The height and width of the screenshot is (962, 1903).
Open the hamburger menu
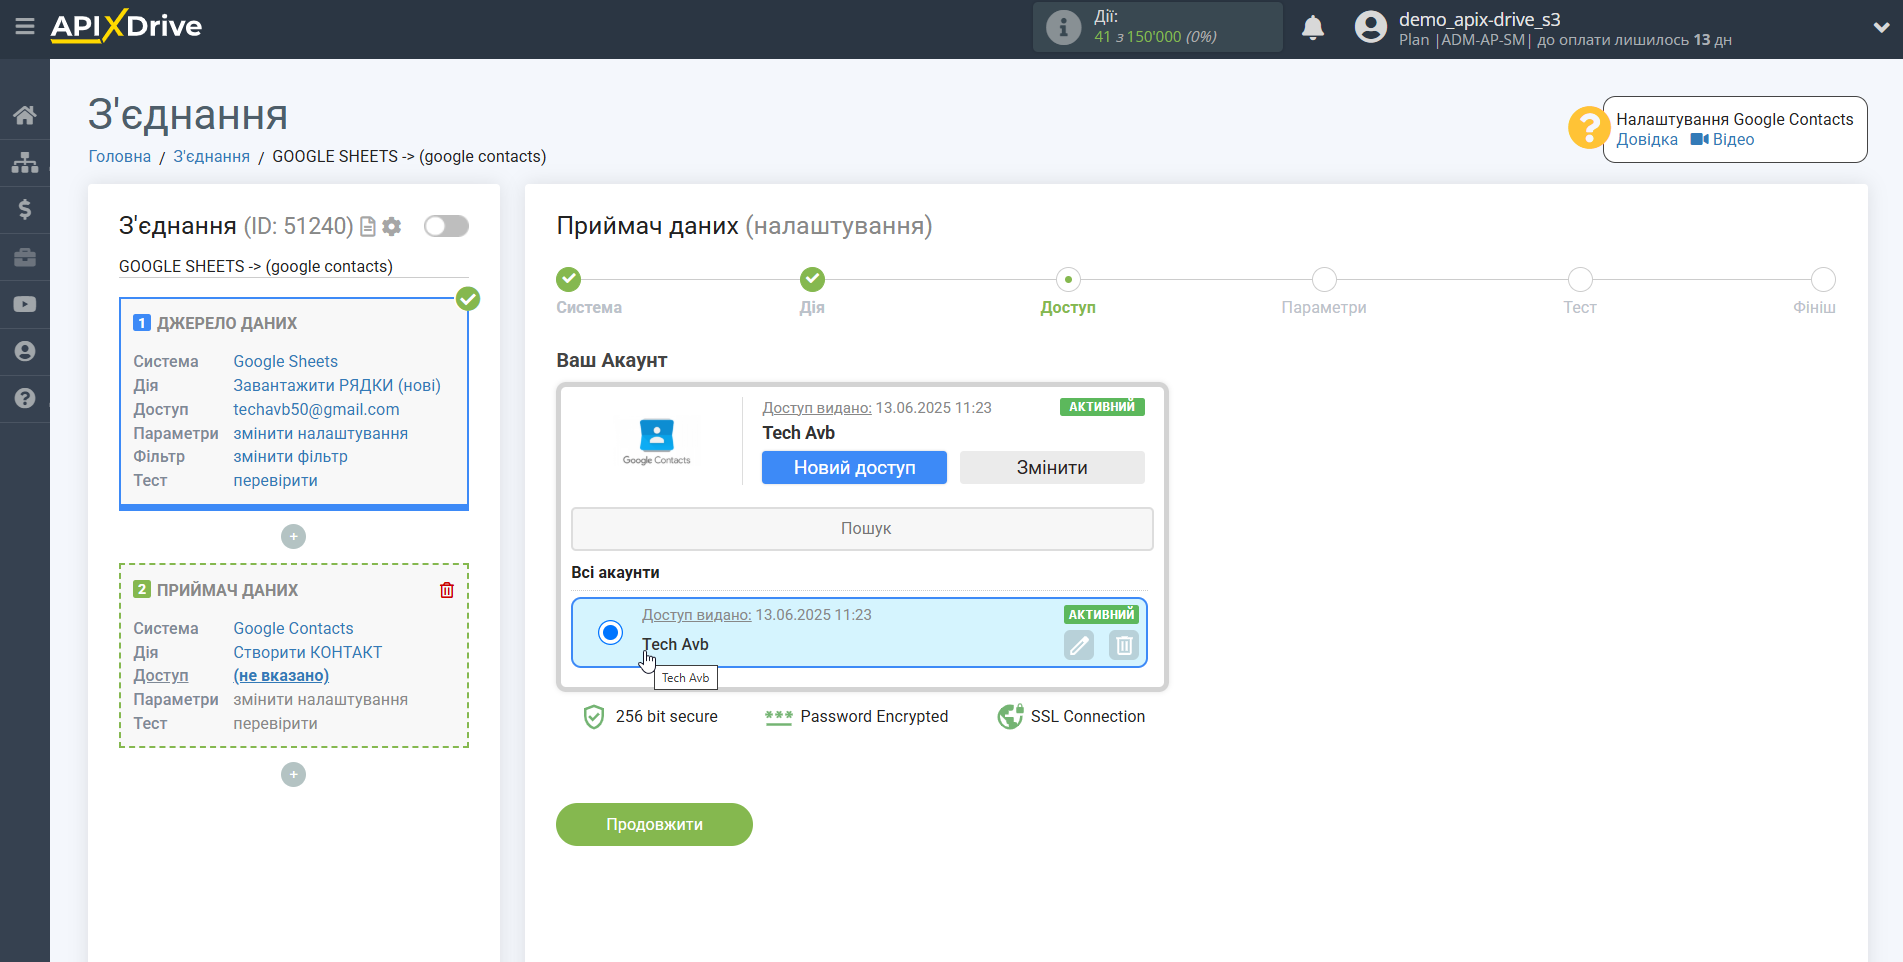pyautogui.click(x=25, y=27)
